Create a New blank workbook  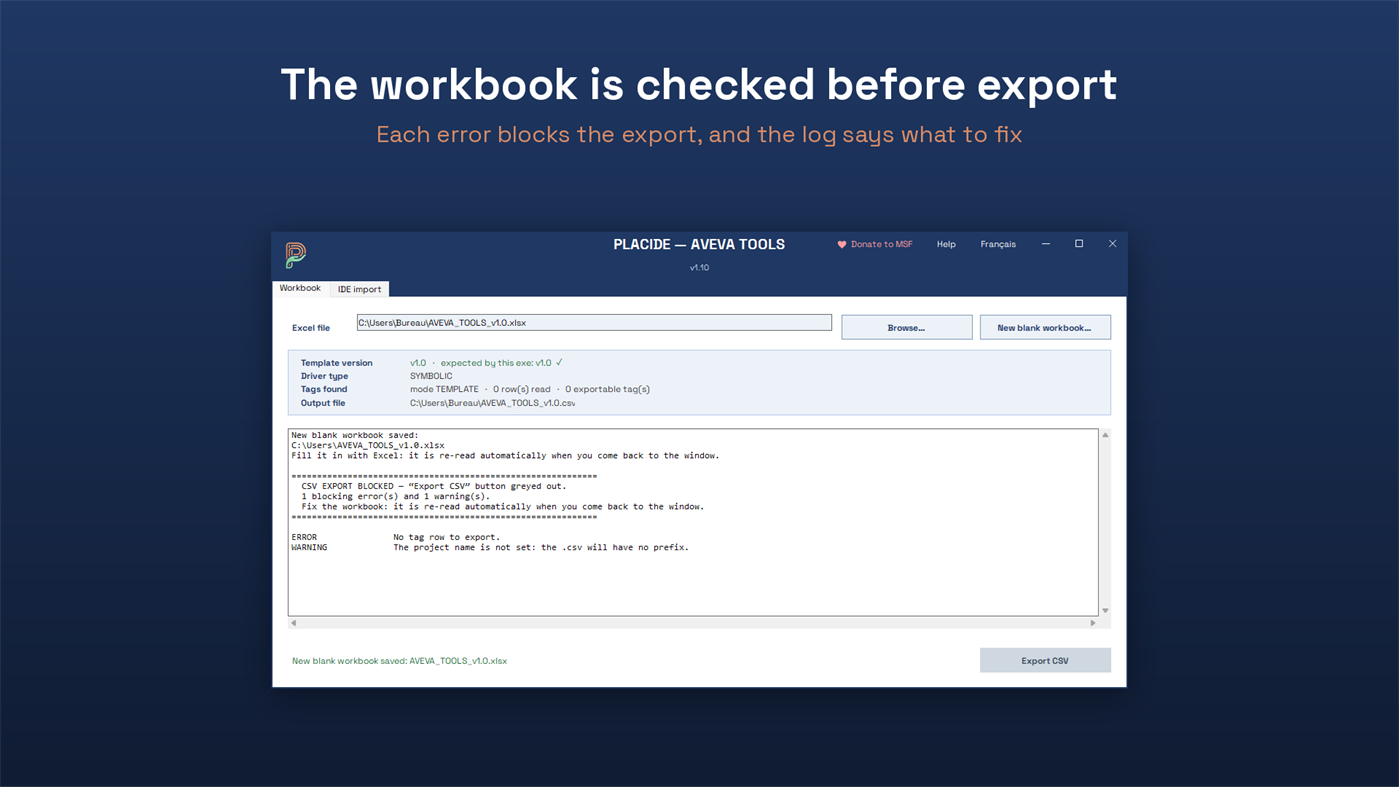pyautogui.click(x=1045, y=327)
